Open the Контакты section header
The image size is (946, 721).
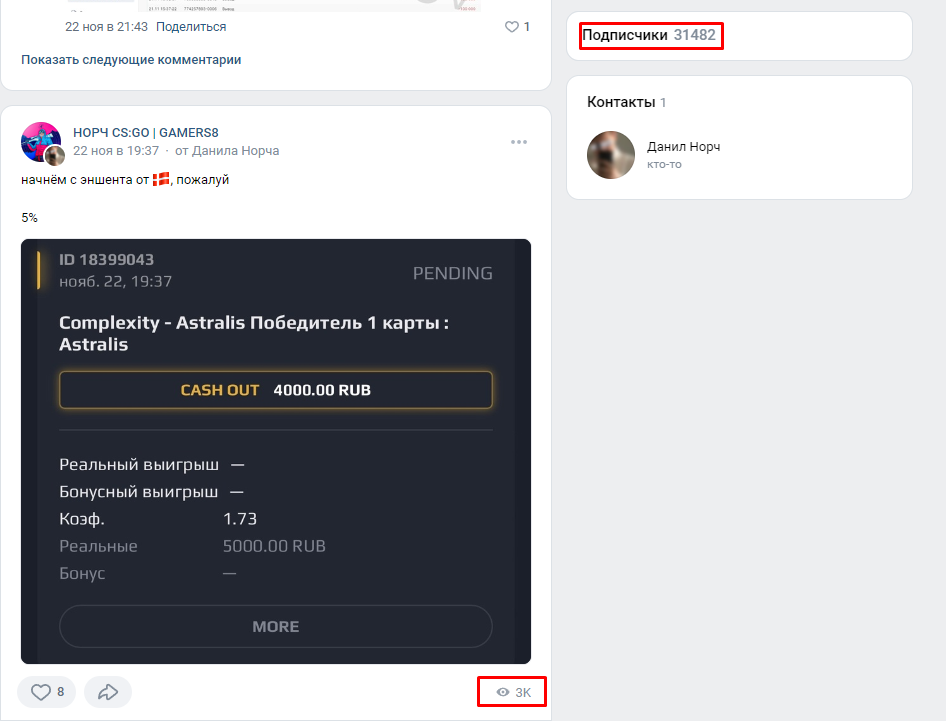click(621, 102)
